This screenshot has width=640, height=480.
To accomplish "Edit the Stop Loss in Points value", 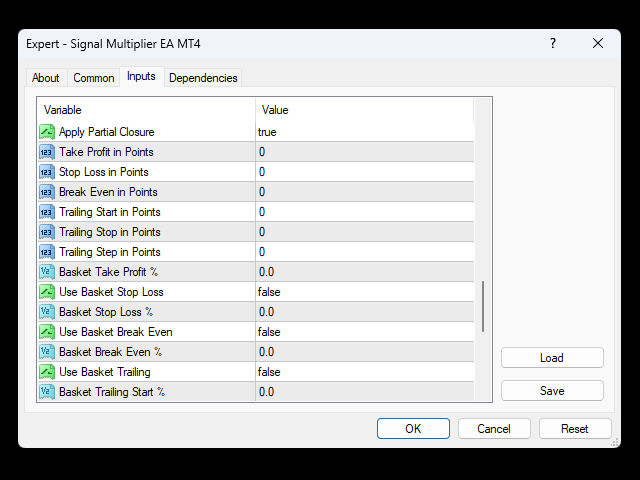I will [365, 172].
